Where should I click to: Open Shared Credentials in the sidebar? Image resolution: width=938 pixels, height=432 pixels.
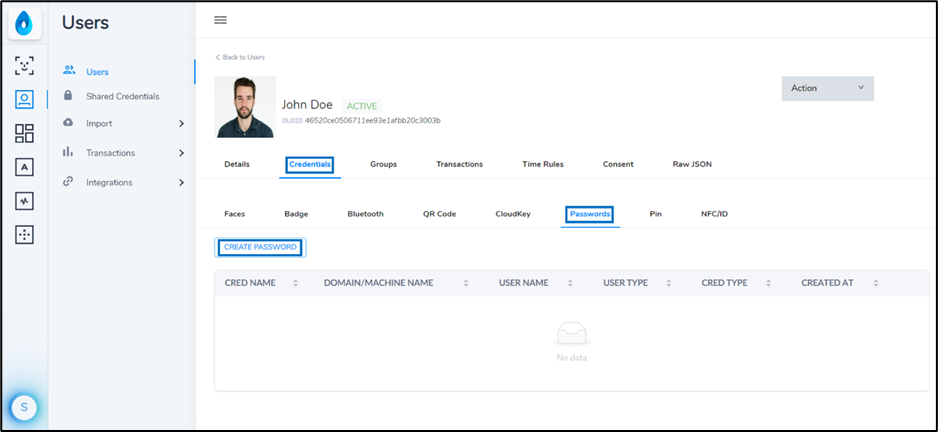pos(121,96)
